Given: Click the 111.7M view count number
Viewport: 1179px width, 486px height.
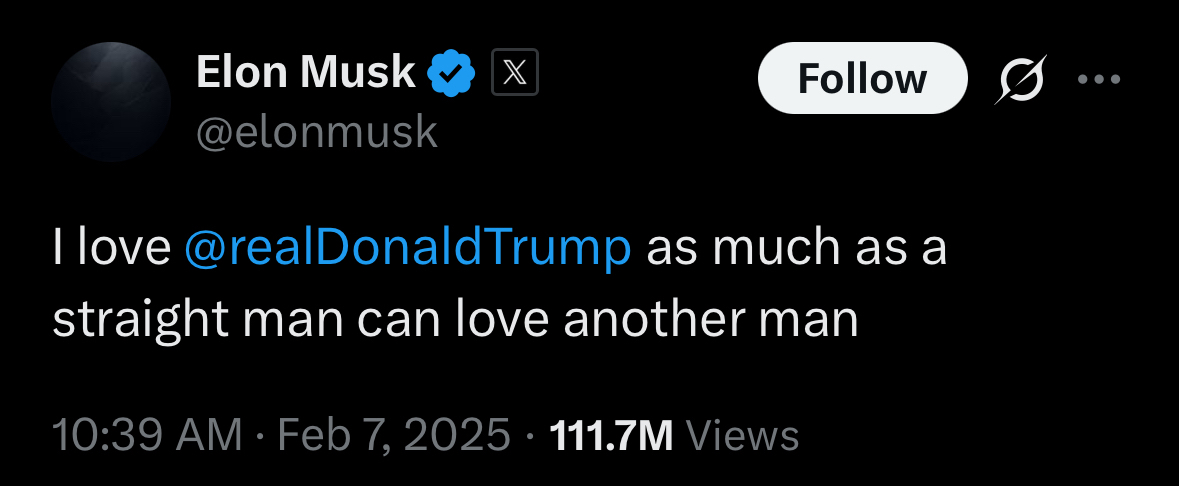Looking at the screenshot, I should [611, 434].
